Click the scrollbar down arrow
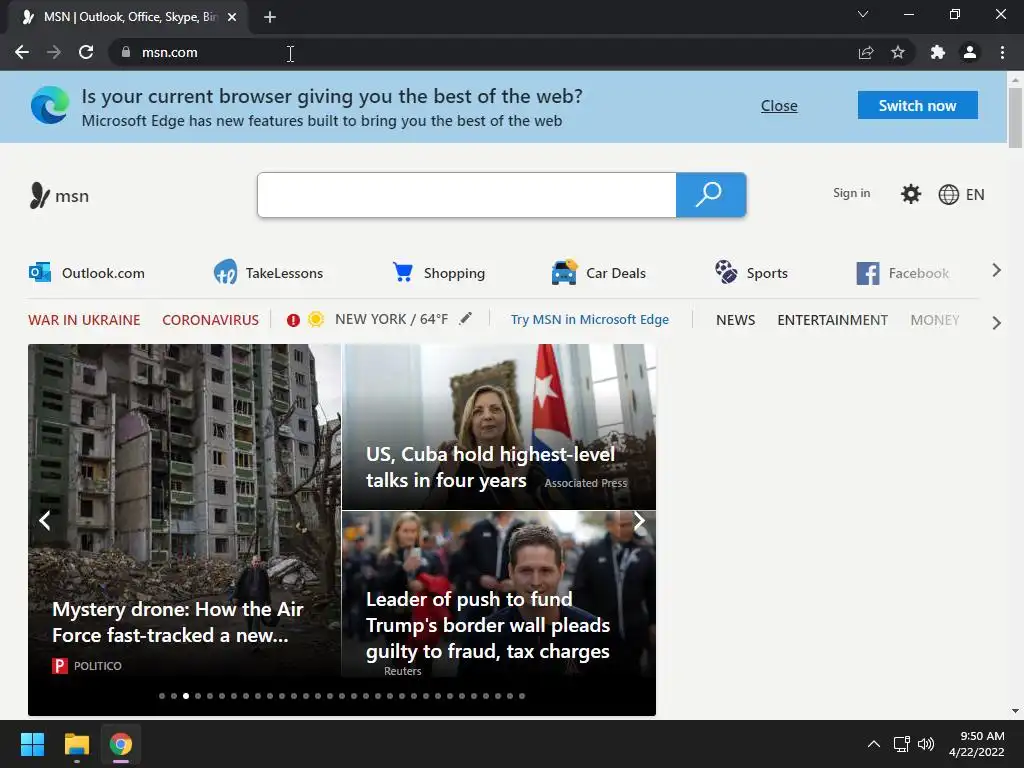The image size is (1024, 768). click(x=1015, y=711)
